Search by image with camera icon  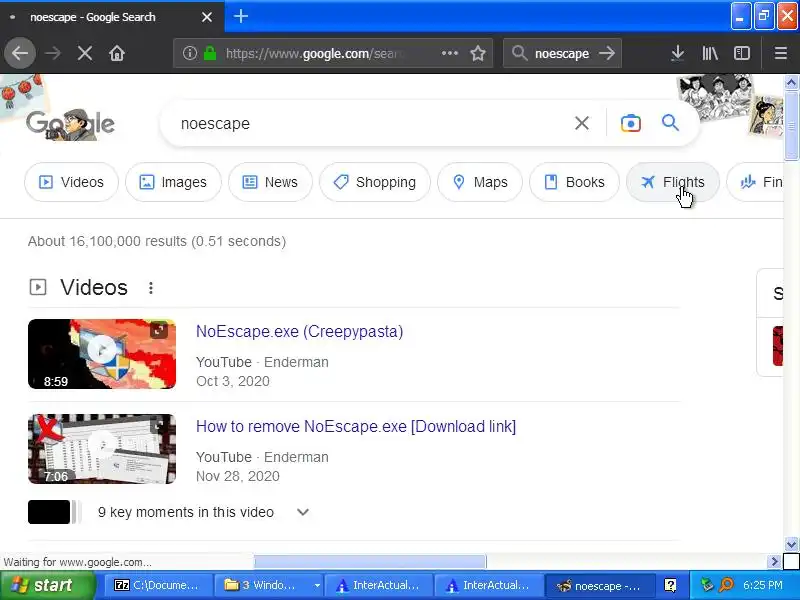click(631, 123)
